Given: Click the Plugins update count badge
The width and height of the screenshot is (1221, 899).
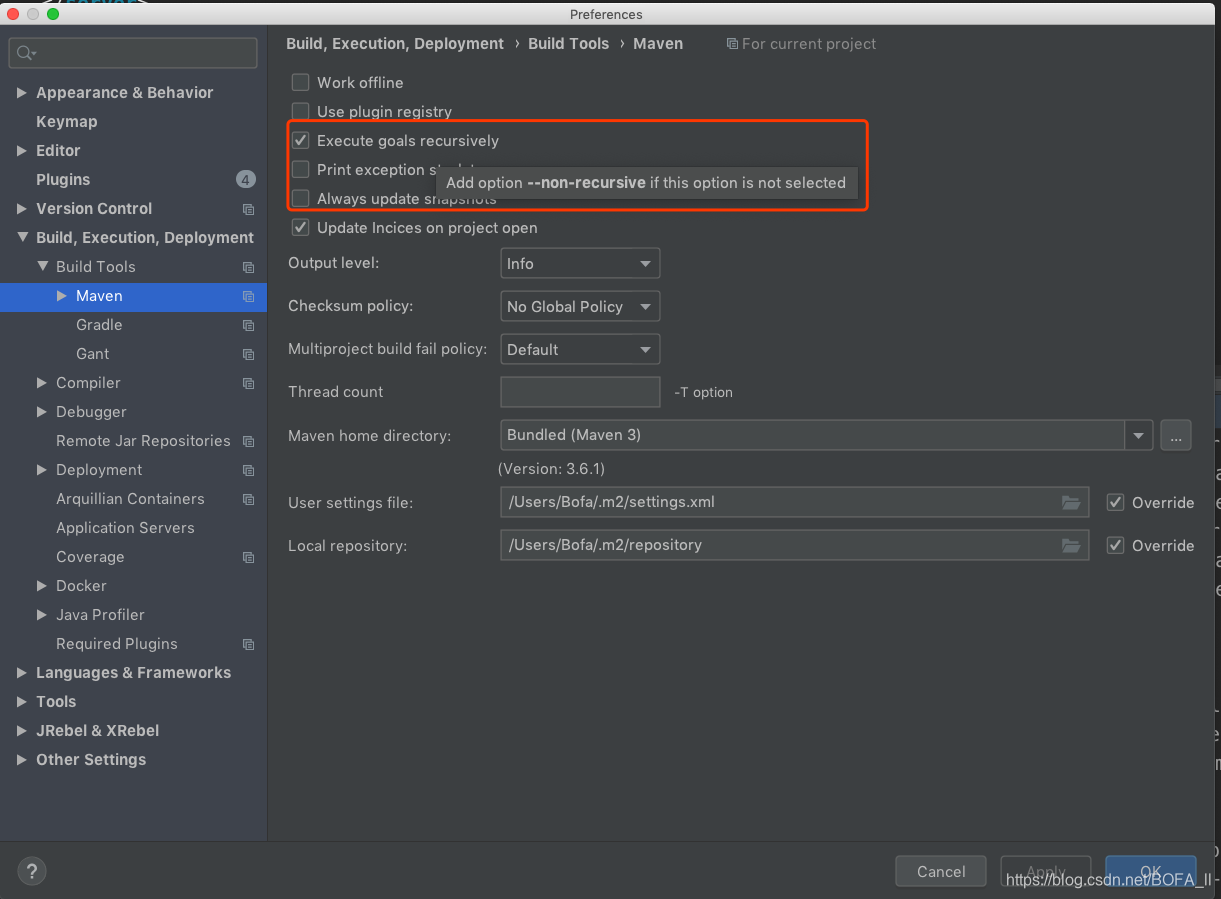Looking at the screenshot, I should point(246,180).
